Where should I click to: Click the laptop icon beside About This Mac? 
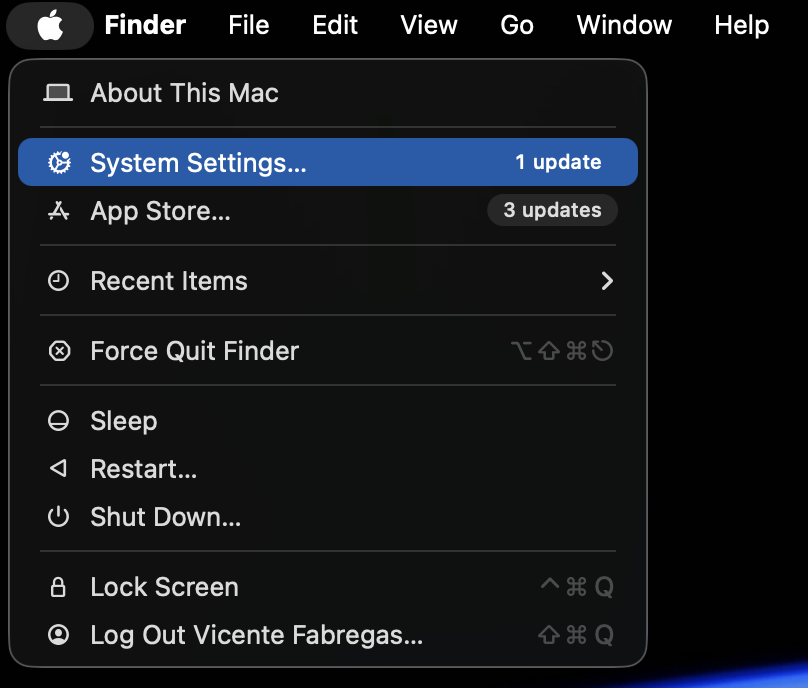pos(58,93)
